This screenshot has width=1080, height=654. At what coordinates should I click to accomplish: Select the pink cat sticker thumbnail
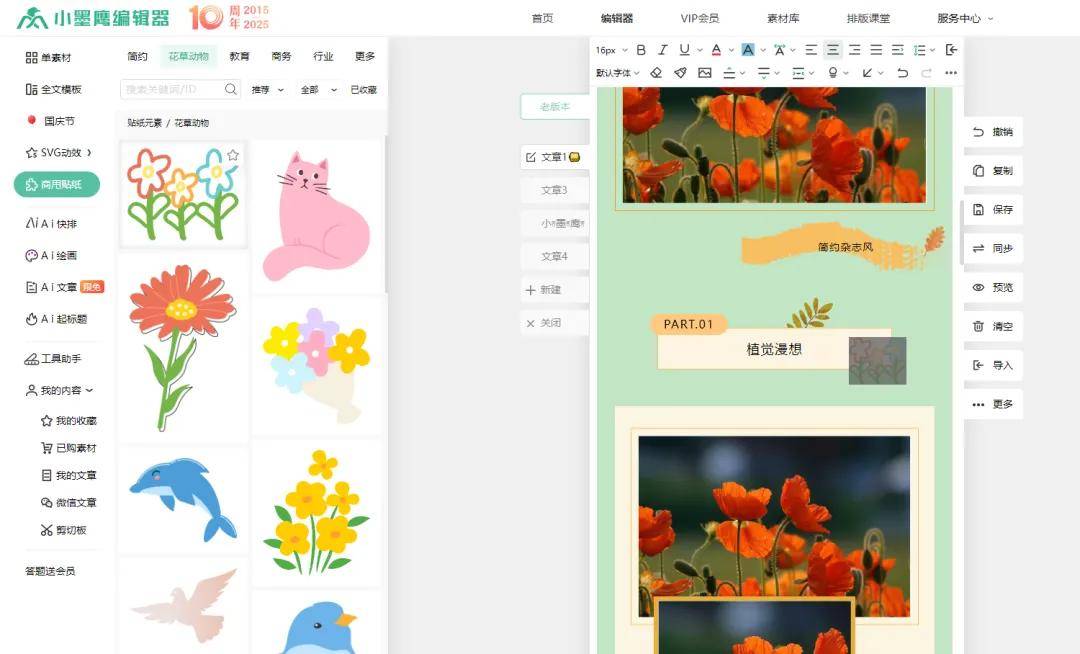click(317, 215)
